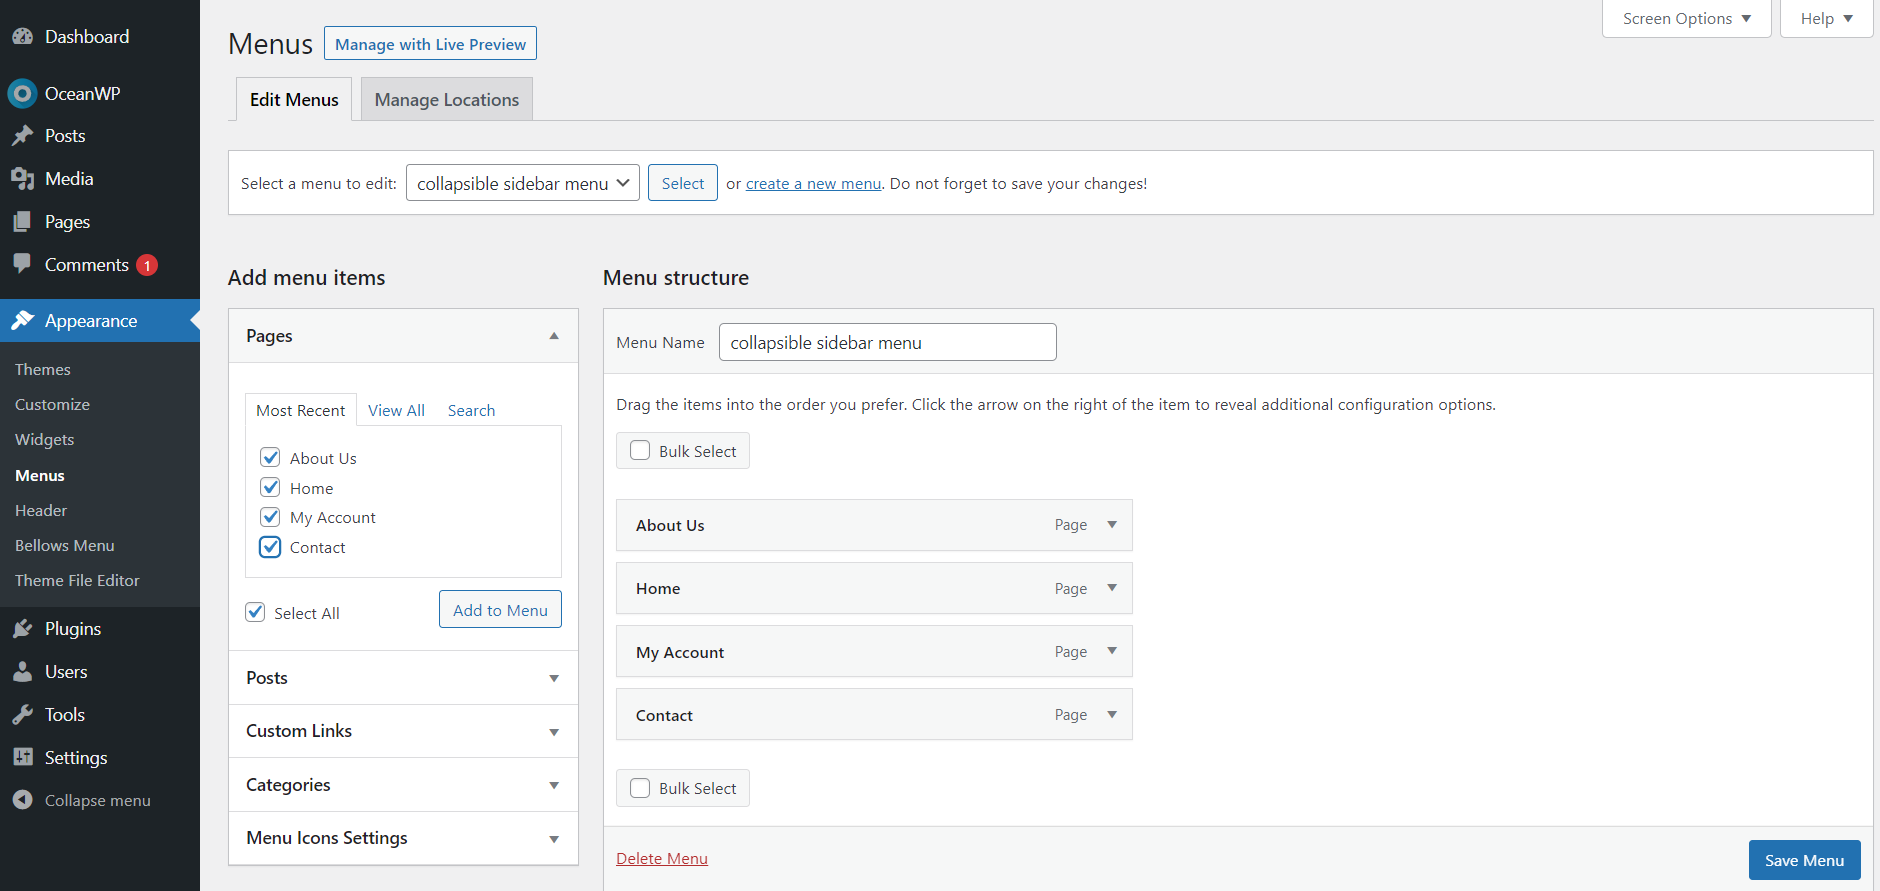Open the select a menu to edit dropdown
1880x891 pixels.
tap(523, 183)
